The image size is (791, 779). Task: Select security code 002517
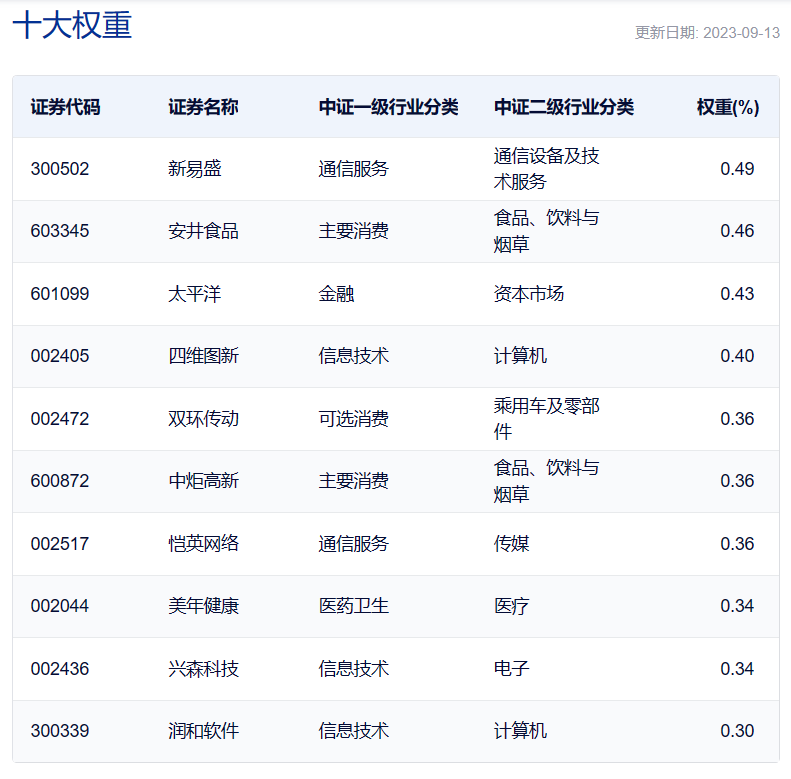(60, 544)
